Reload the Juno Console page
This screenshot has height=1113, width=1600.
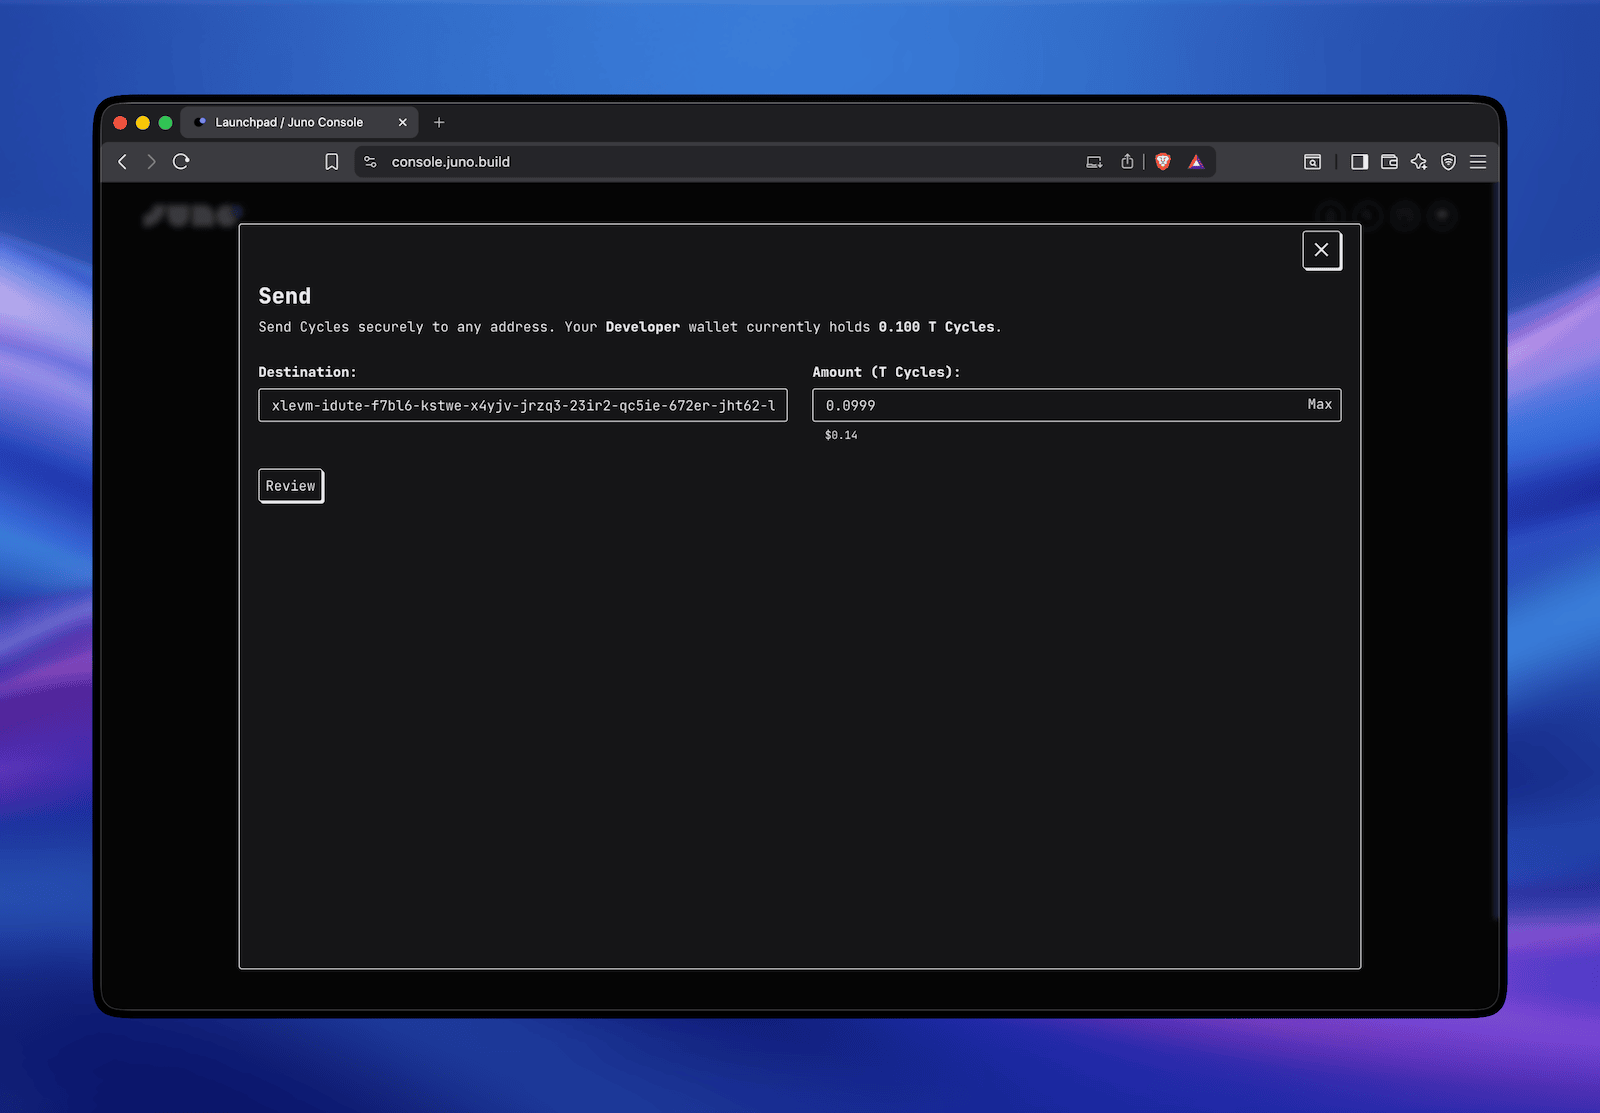coord(181,161)
